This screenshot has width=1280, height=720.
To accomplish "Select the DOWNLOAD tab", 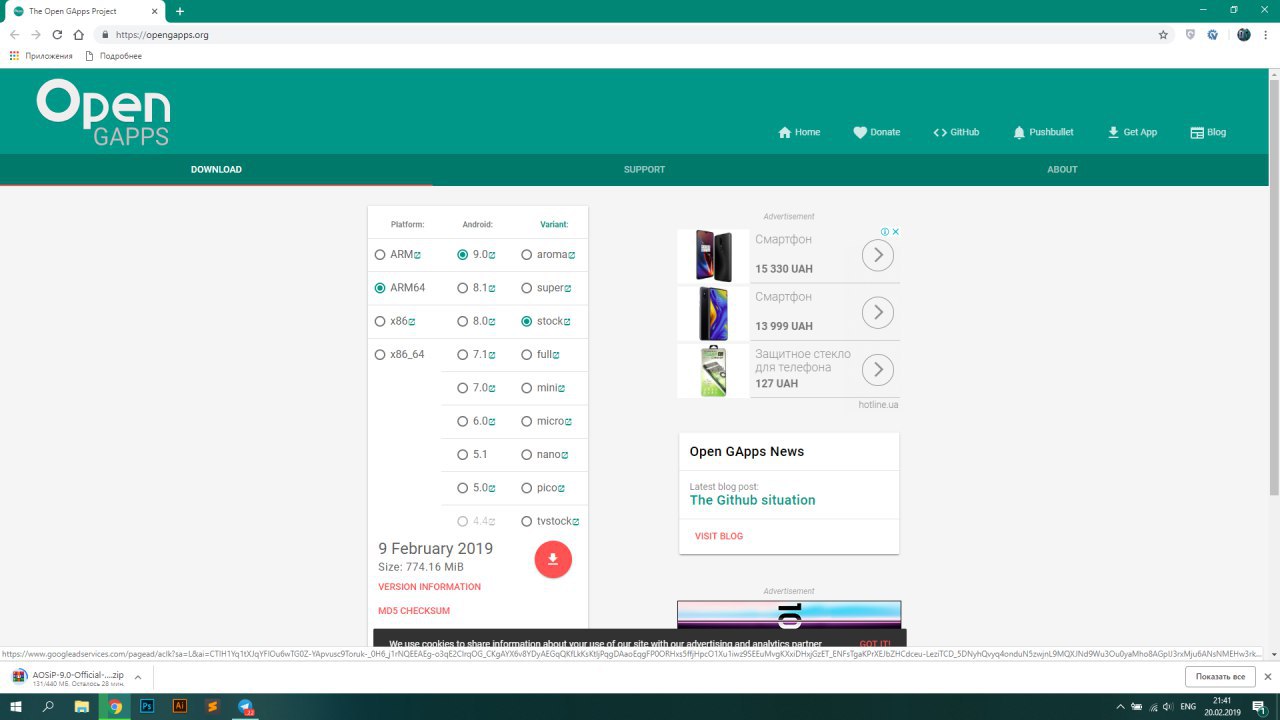I will pos(216,170).
